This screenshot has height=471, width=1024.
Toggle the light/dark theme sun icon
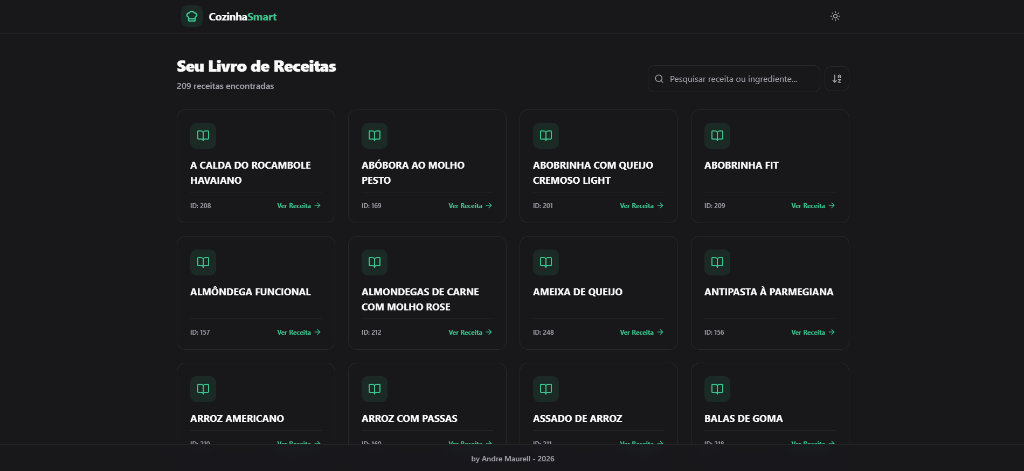[835, 16]
